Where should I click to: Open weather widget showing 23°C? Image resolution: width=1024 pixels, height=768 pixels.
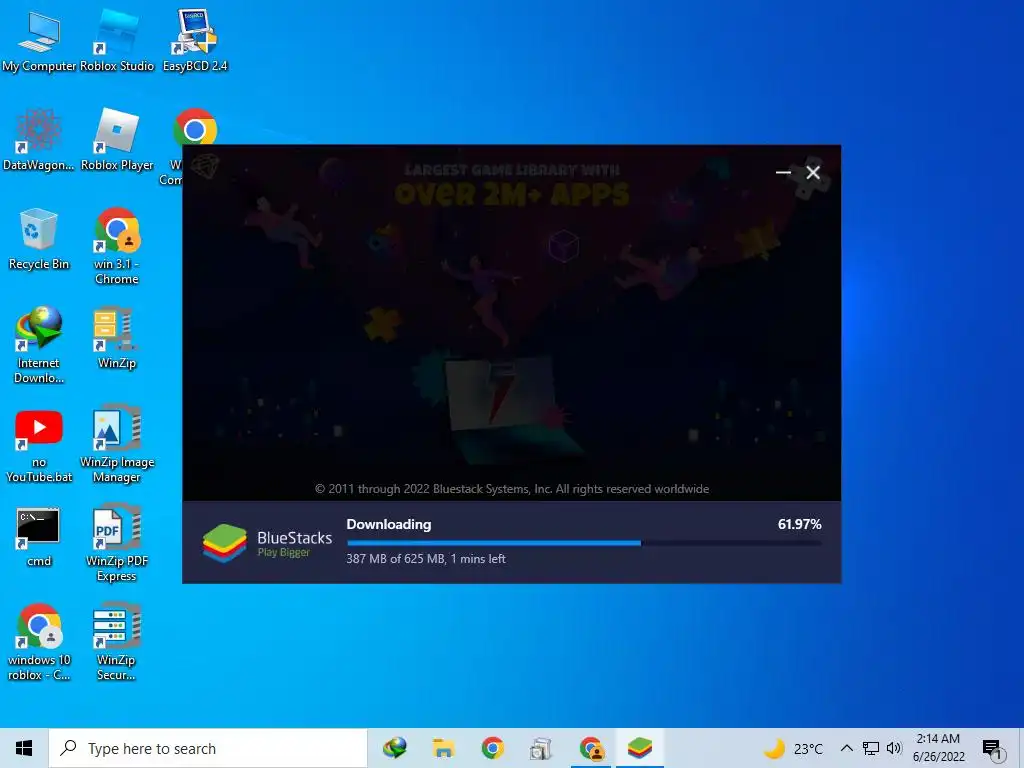(793, 748)
